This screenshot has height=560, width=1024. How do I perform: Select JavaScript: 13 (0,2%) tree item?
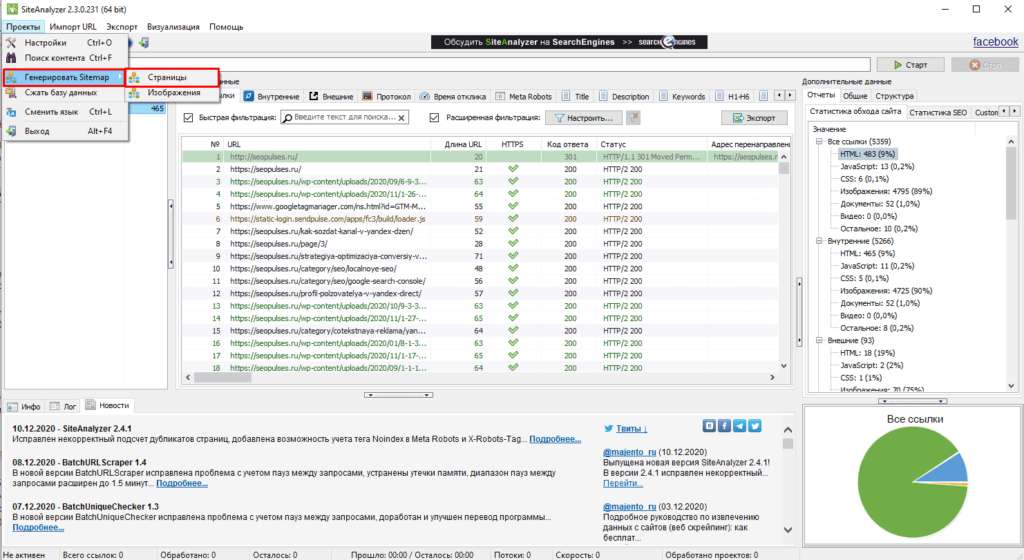(876, 166)
